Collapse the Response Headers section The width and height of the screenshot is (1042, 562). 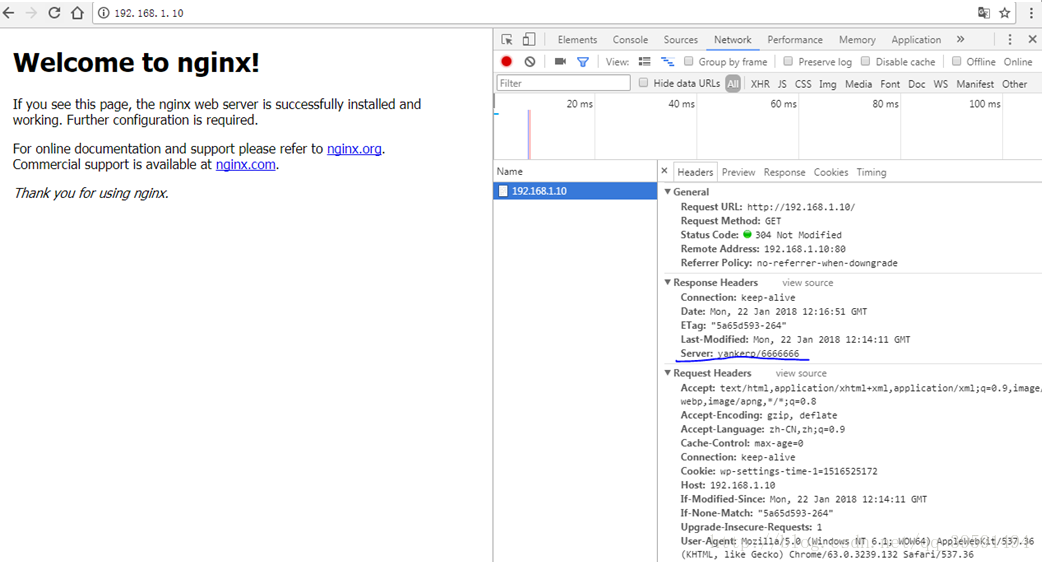coord(668,283)
